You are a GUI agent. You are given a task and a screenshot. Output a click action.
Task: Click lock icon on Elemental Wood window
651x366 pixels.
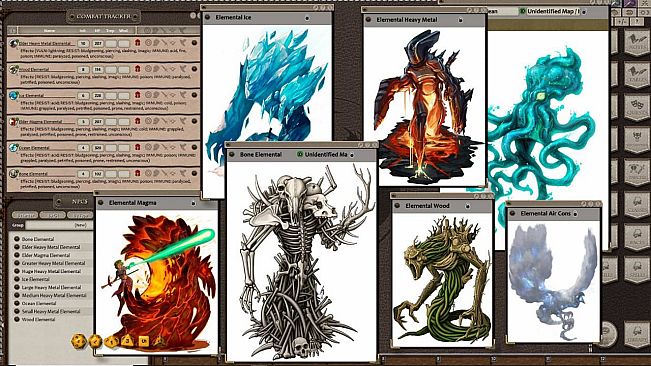467,206
